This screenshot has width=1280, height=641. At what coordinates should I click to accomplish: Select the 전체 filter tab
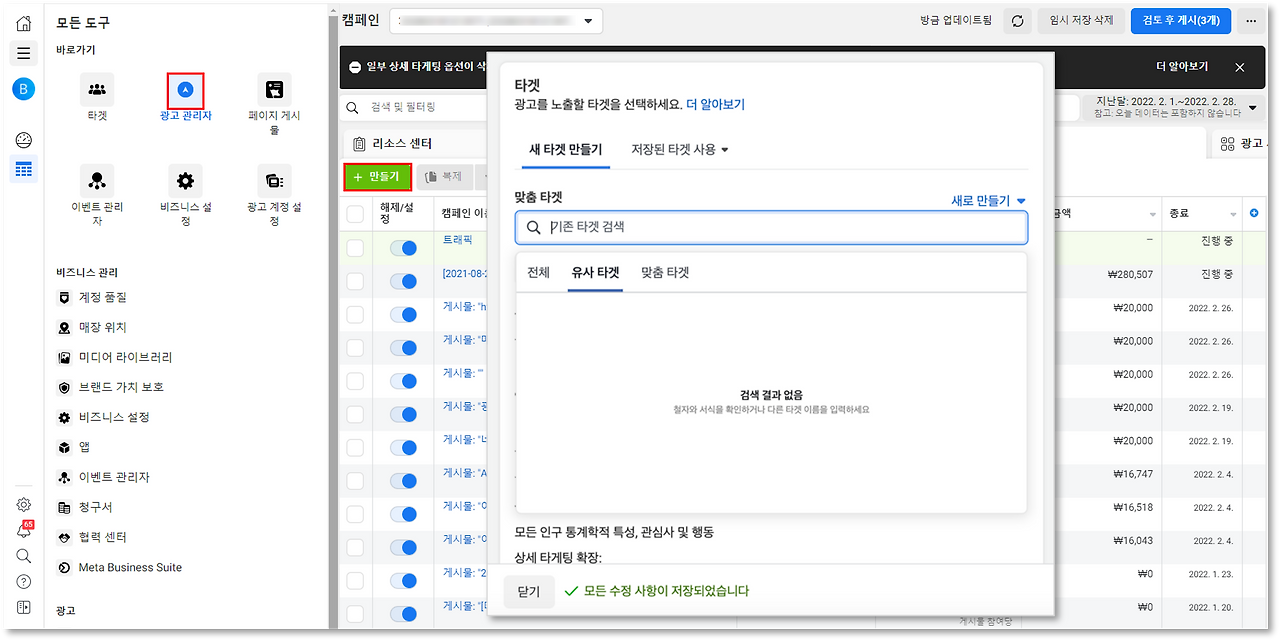coord(538,272)
